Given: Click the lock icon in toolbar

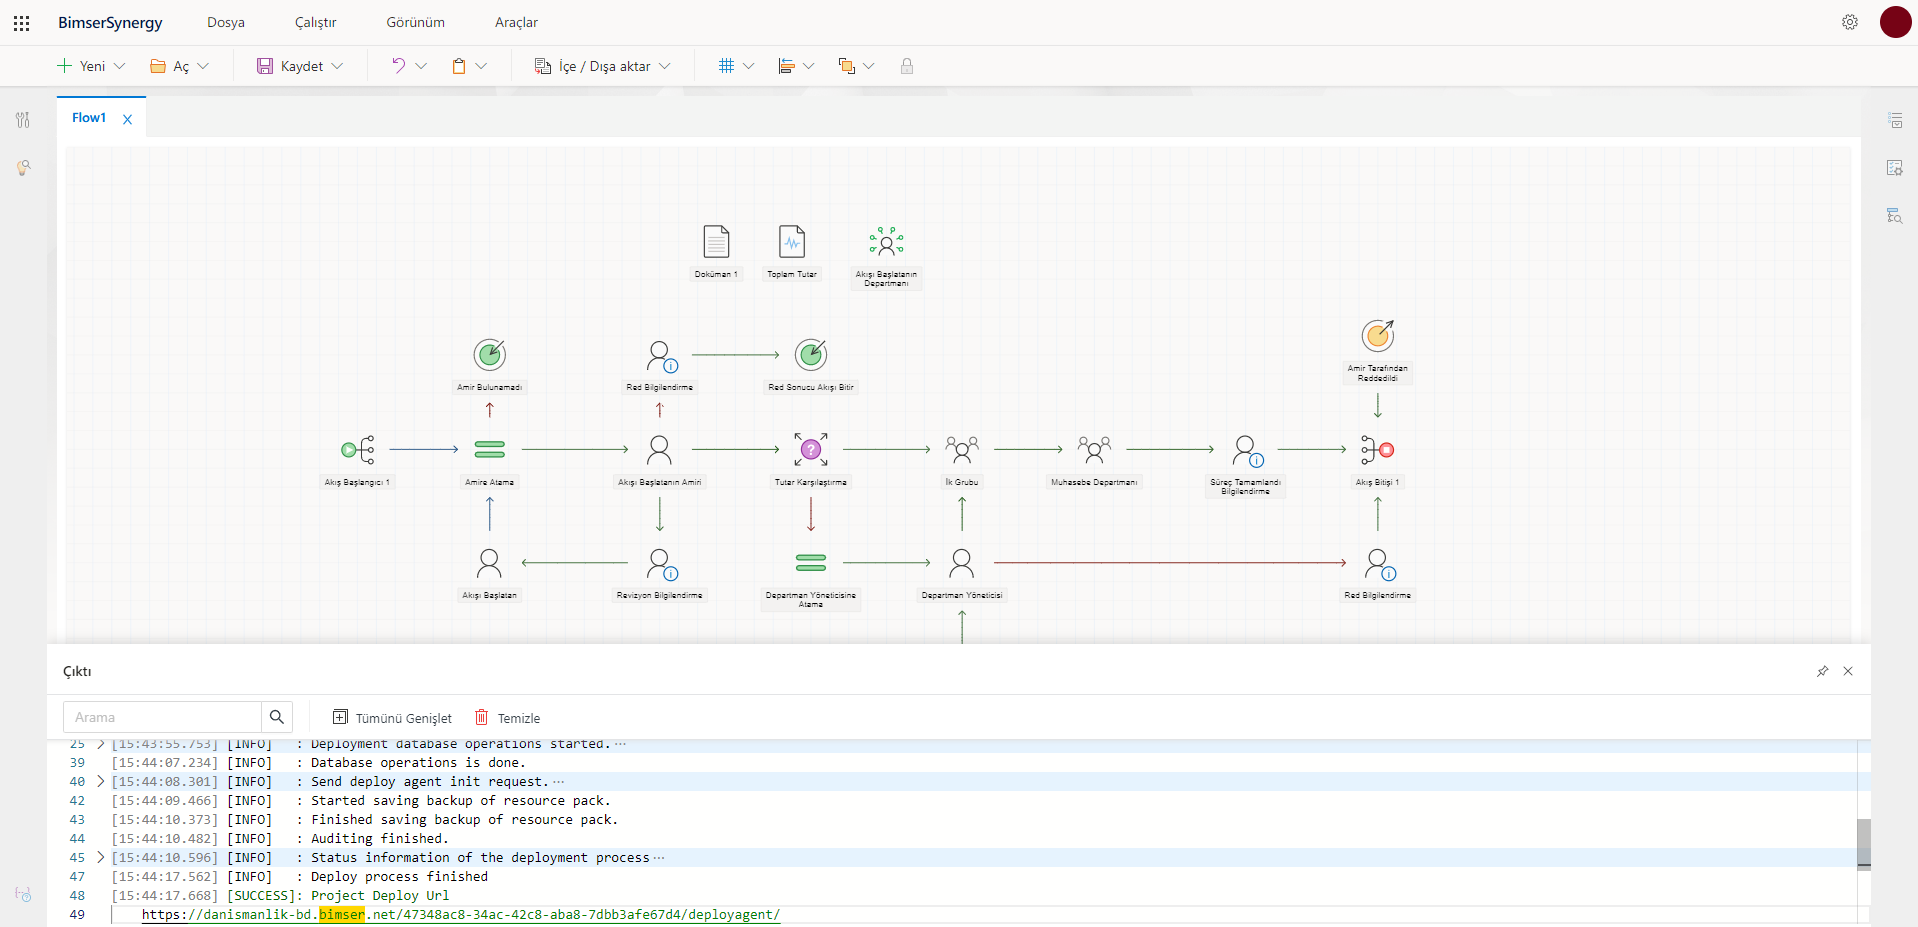Looking at the screenshot, I should (907, 66).
